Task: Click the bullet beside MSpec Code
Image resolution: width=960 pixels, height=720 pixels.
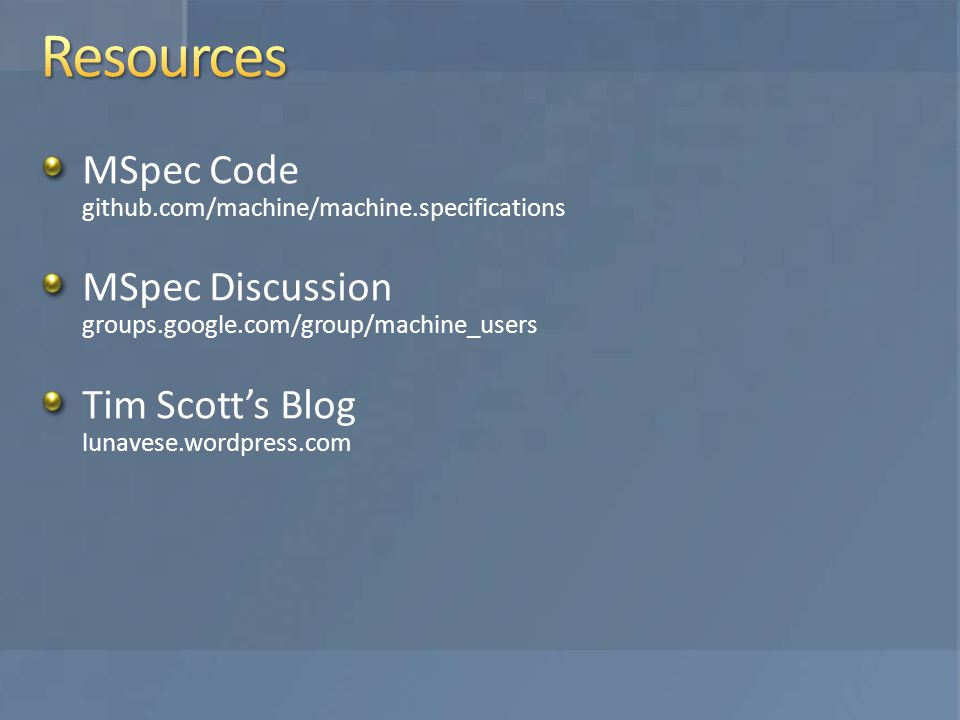Action: pyautogui.click(x=53, y=166)
